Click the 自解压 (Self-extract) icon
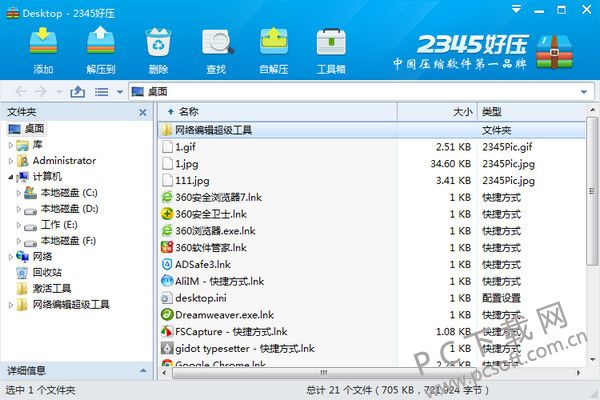Image resolution: width=600 pixels, height=400 pixels. [x=274, y=41]
